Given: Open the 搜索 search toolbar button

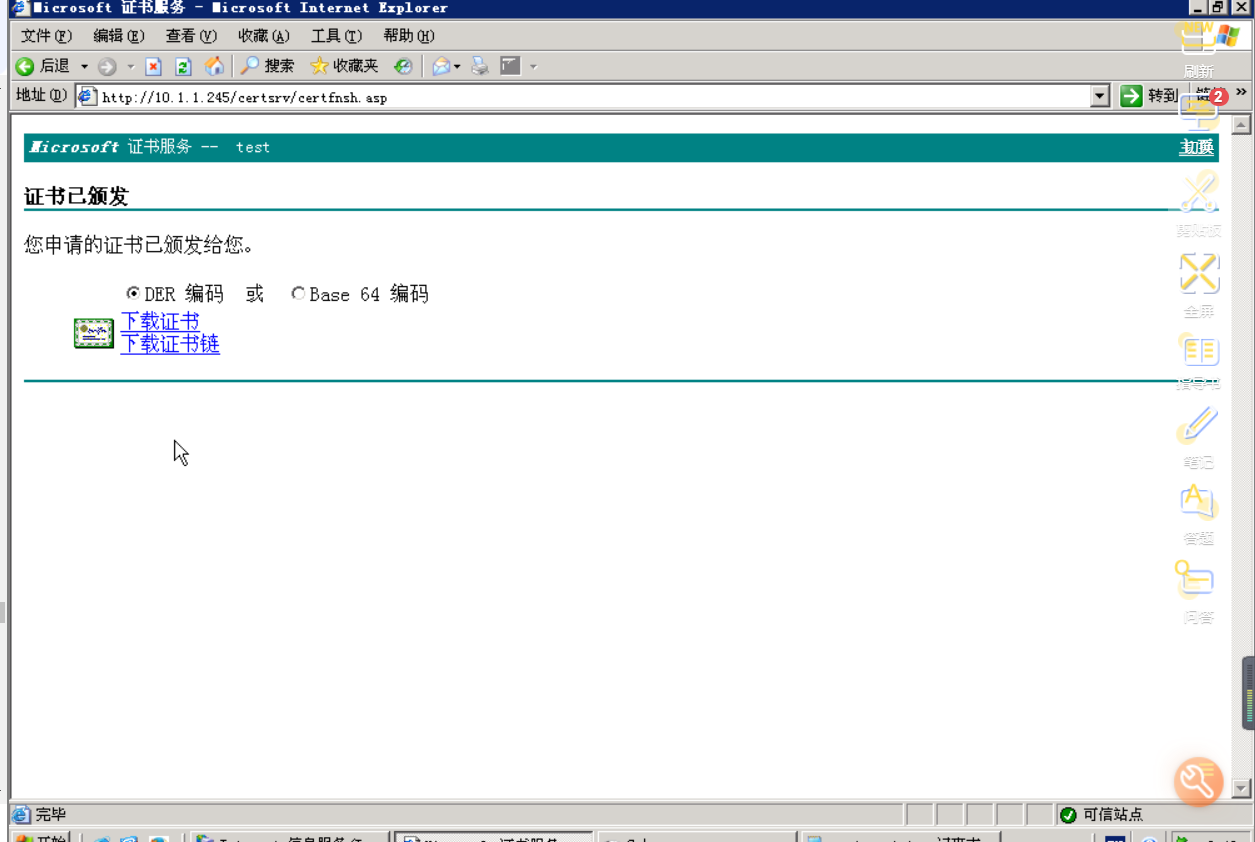Looking at the screenshot, I should [x=267, y=67].
